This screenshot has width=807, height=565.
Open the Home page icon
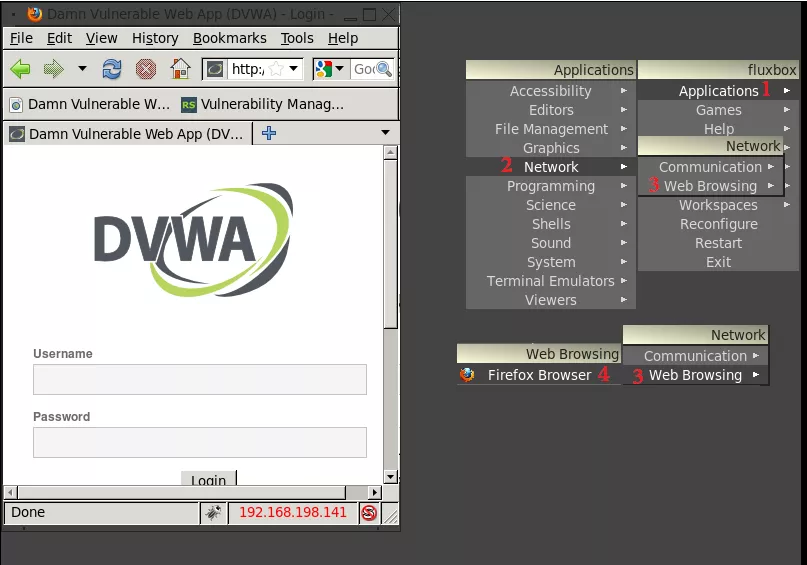[x=180, y=69]
